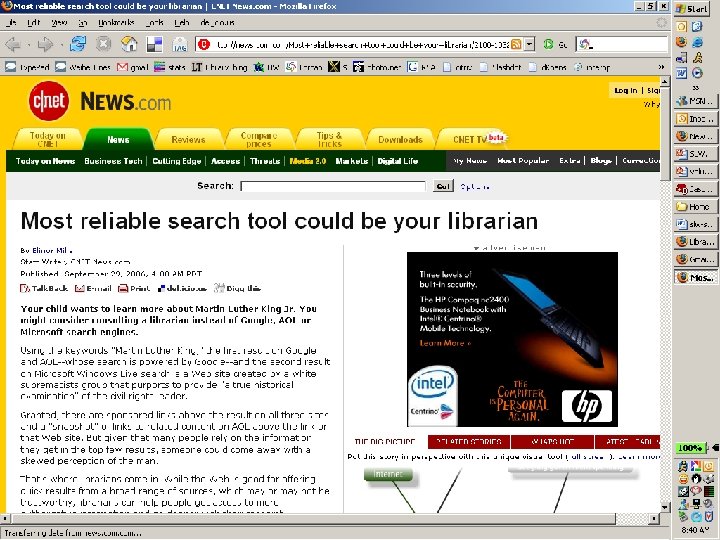Viewport: 720px width, 540px height.
Task: Click the Windows Start button
Action: [693, 9]
